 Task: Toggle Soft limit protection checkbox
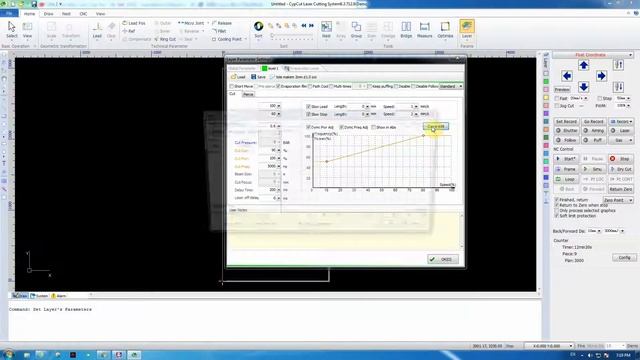[557, 216]
